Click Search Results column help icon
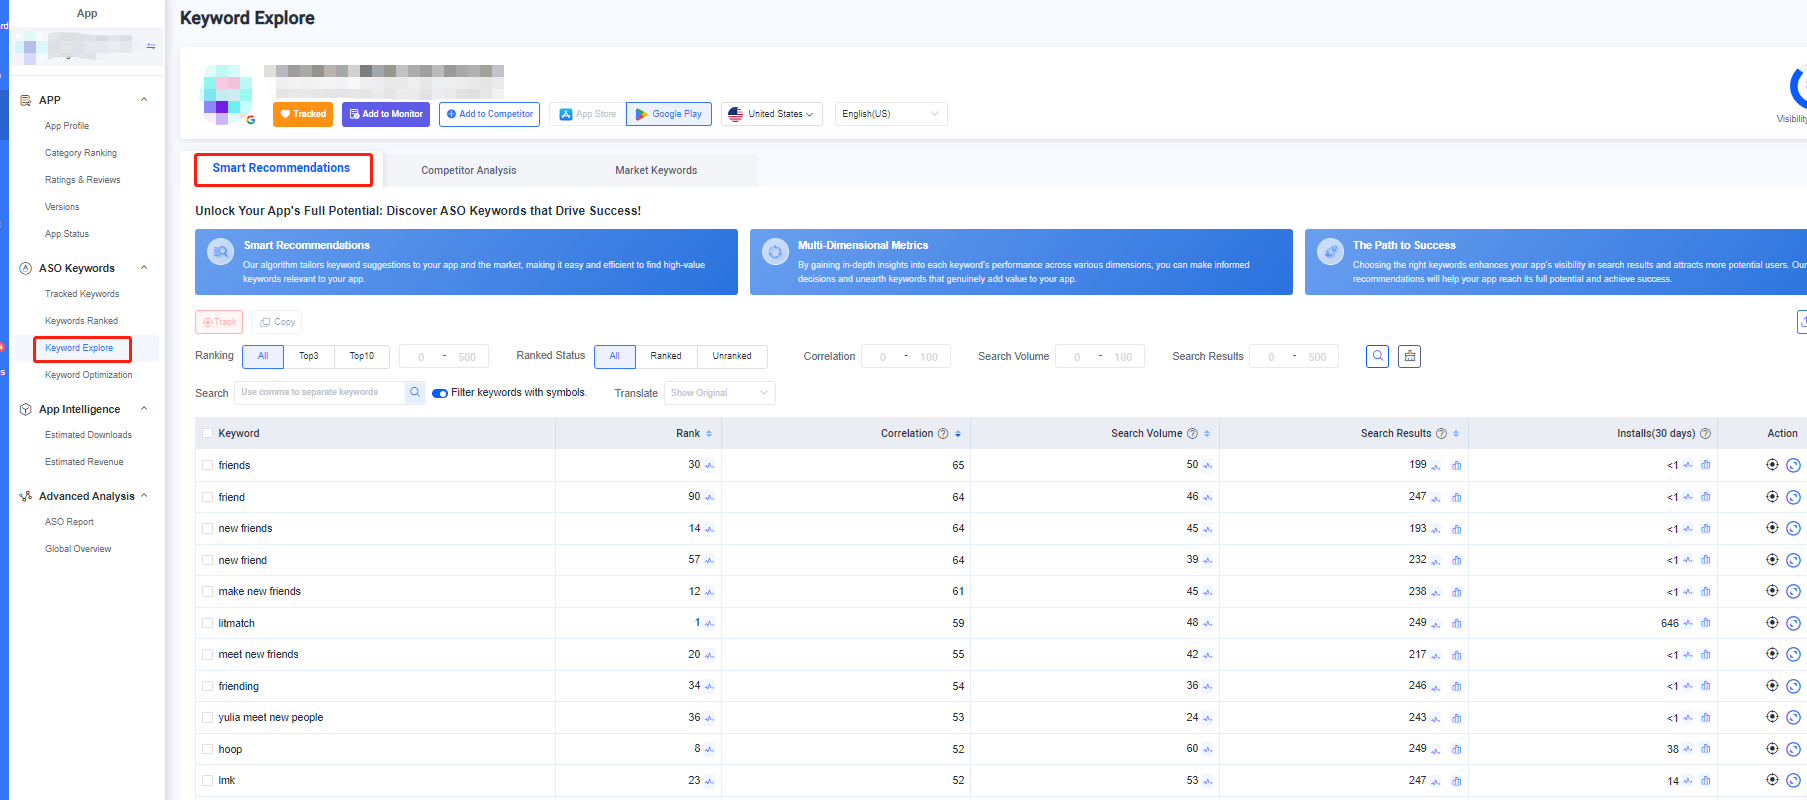This screenshot has width=1807, height=800. 1441,434
